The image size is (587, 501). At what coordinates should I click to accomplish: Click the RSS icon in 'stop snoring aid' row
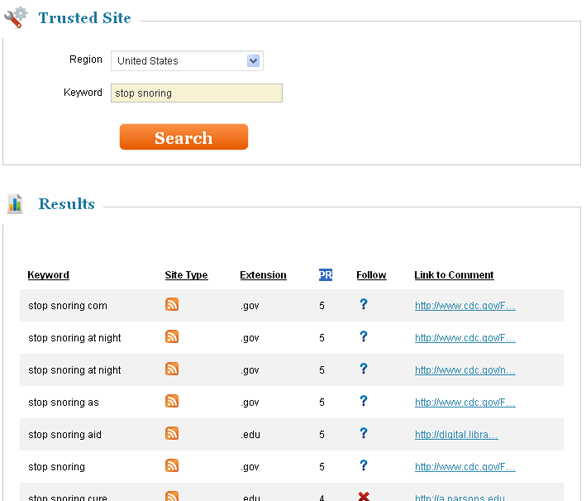pos(172,433)
